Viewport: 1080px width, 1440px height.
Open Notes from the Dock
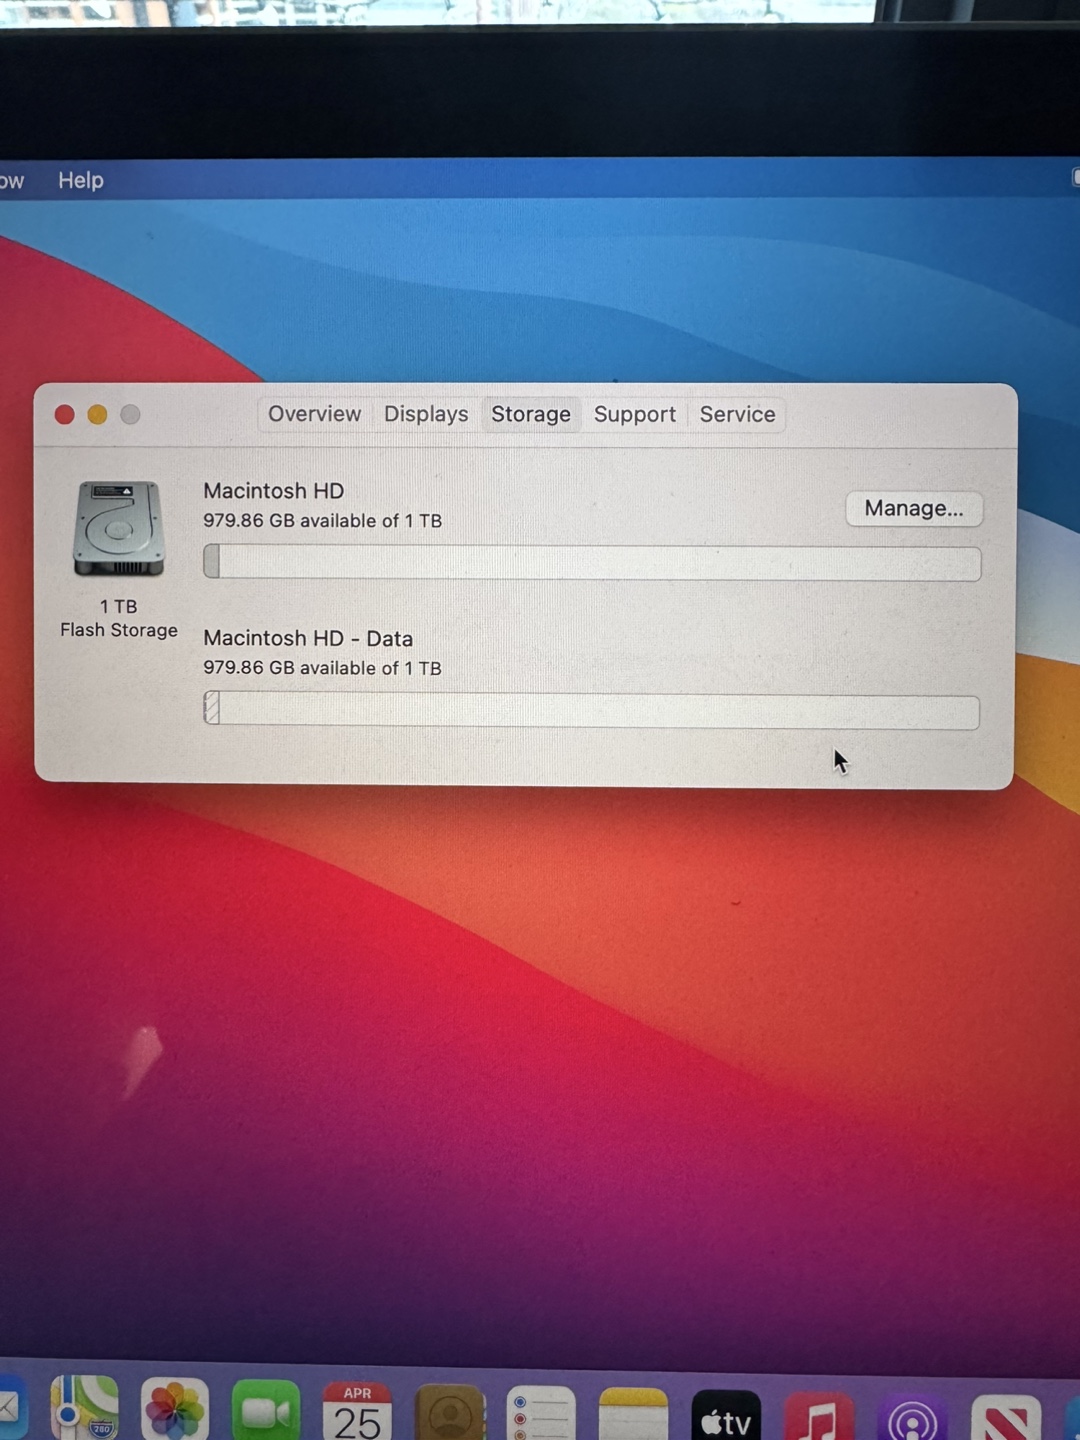tap(633, 1414)
